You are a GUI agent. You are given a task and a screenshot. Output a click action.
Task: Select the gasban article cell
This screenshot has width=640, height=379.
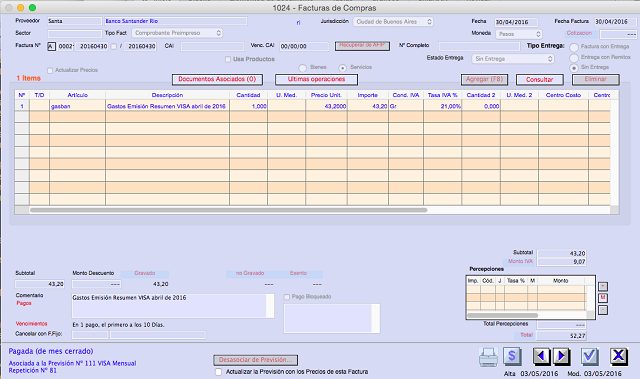(78, 106)
